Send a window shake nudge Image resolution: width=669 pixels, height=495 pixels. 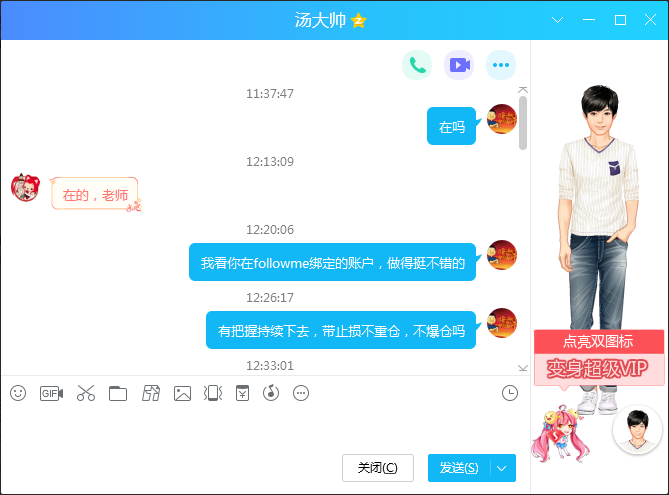pos(213,393)
